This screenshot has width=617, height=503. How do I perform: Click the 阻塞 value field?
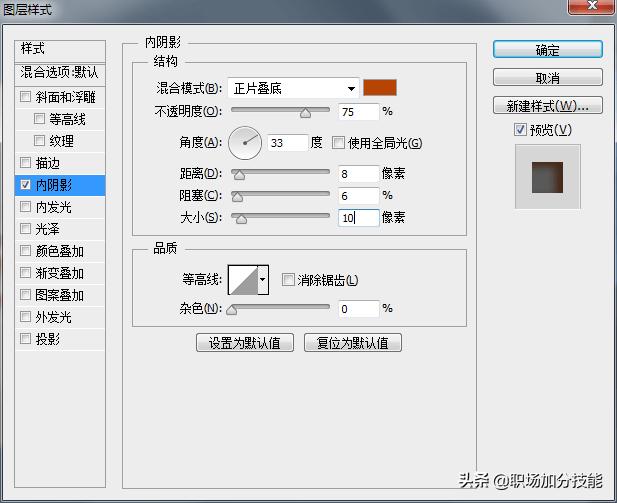click(358, 196)
